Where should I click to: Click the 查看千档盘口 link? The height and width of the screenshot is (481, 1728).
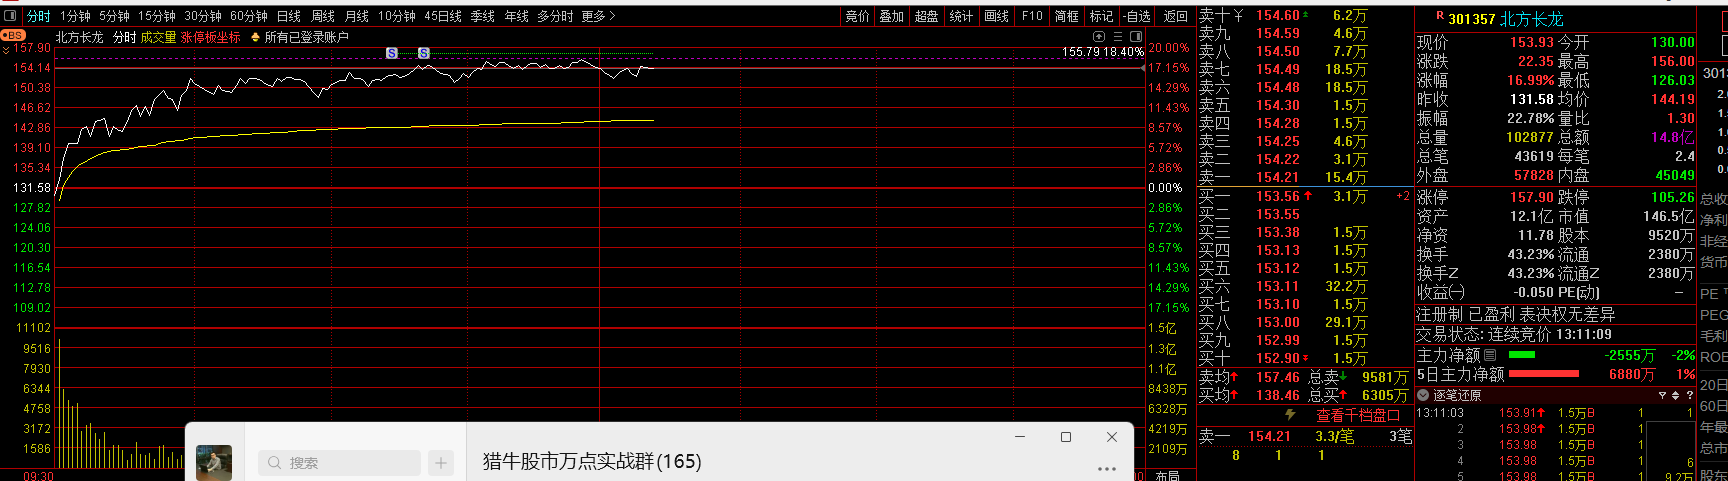pos(1357,415)
